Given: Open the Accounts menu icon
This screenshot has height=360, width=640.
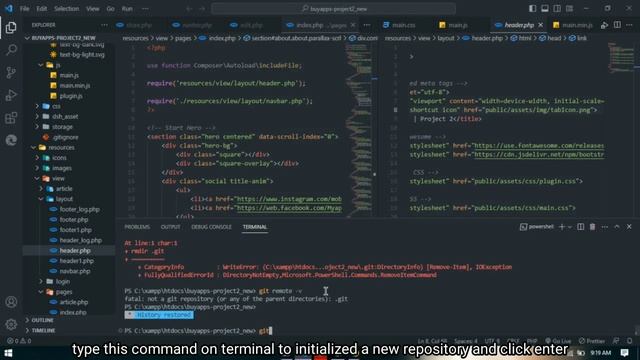Looking at the screenshot, I should click(11, 302).
